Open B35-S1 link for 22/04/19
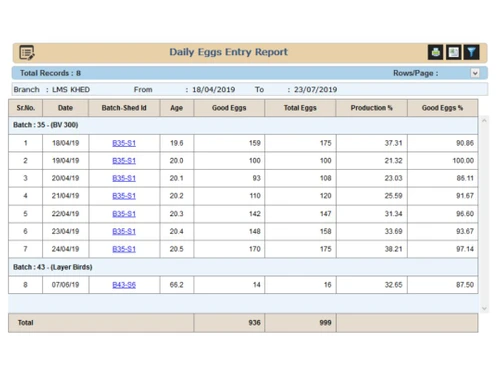 pyautogui.click(x=124, y=214)
